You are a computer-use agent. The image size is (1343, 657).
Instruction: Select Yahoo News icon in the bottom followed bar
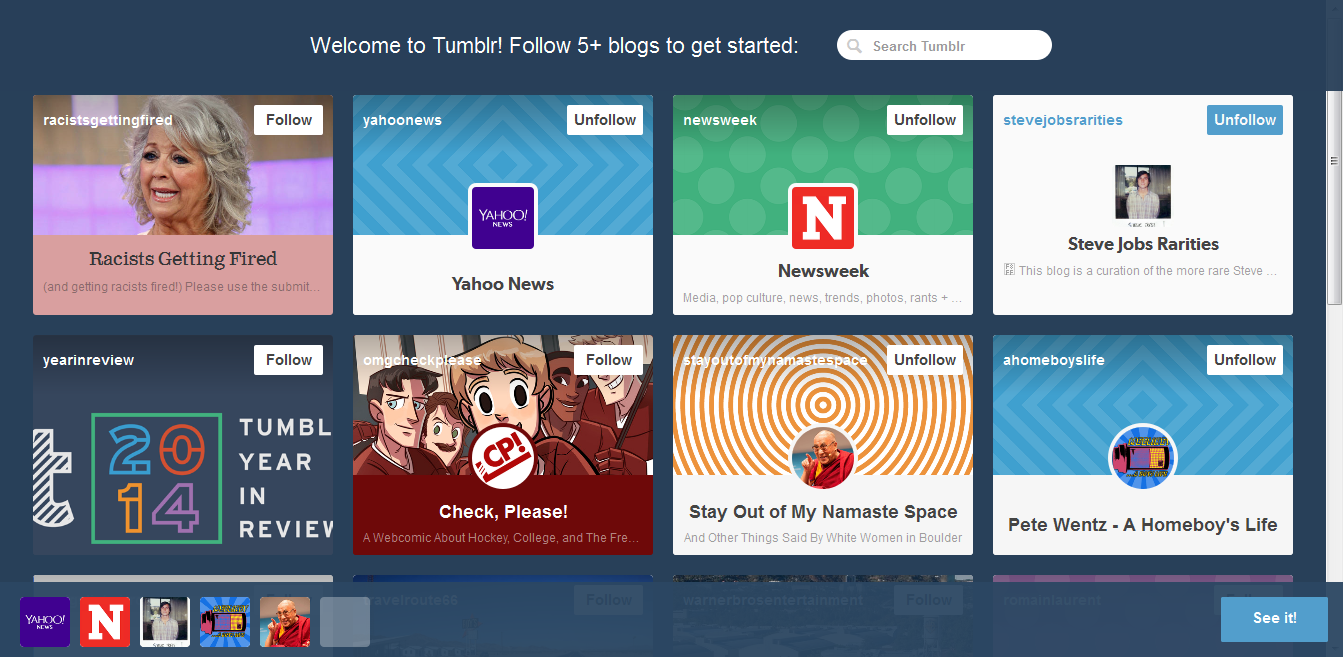coord(45,622)
